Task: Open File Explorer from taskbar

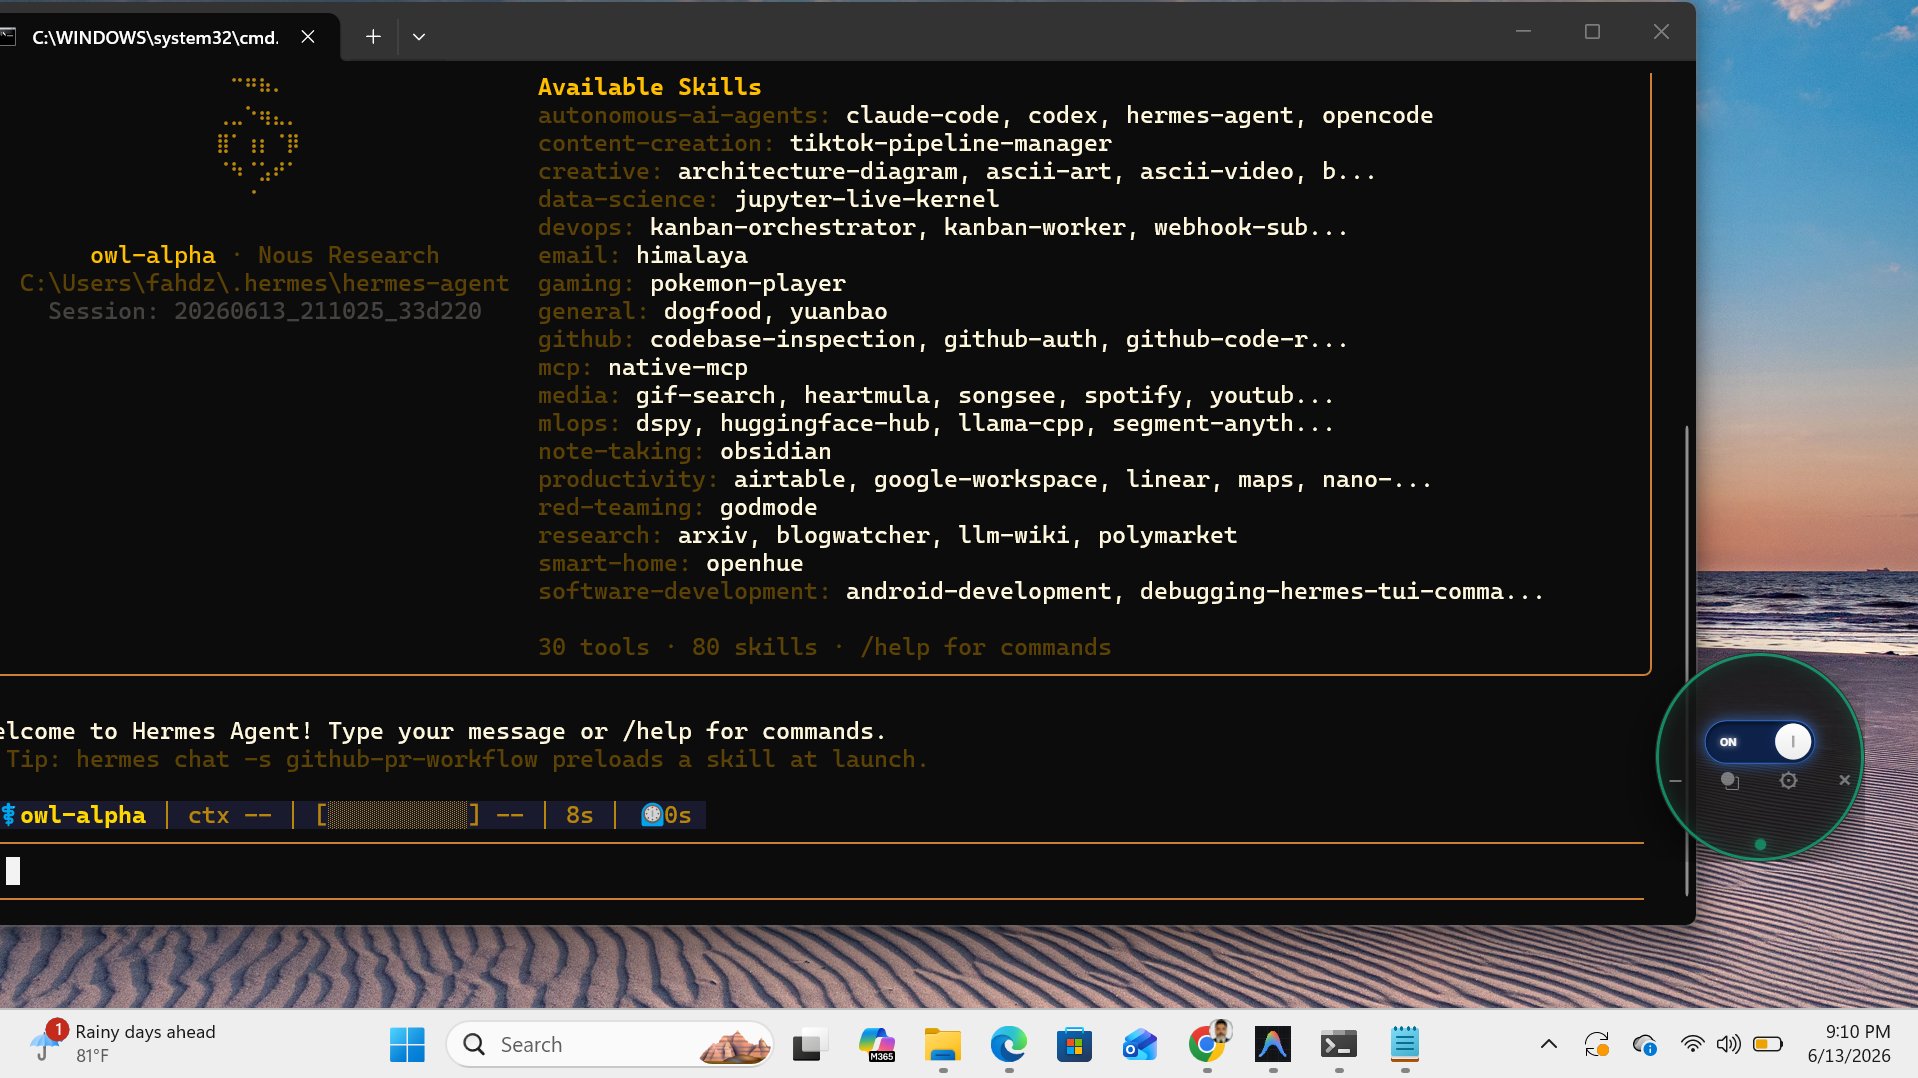Action: pyautogui.click(x=942, y=1045)
